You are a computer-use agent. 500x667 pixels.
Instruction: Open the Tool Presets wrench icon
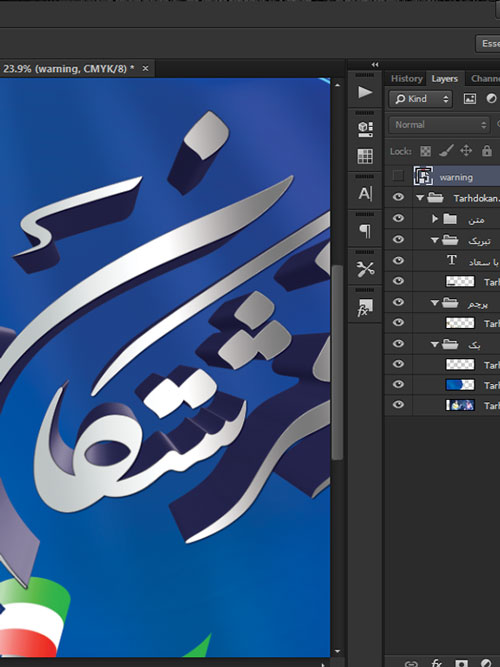coord(365,269)
